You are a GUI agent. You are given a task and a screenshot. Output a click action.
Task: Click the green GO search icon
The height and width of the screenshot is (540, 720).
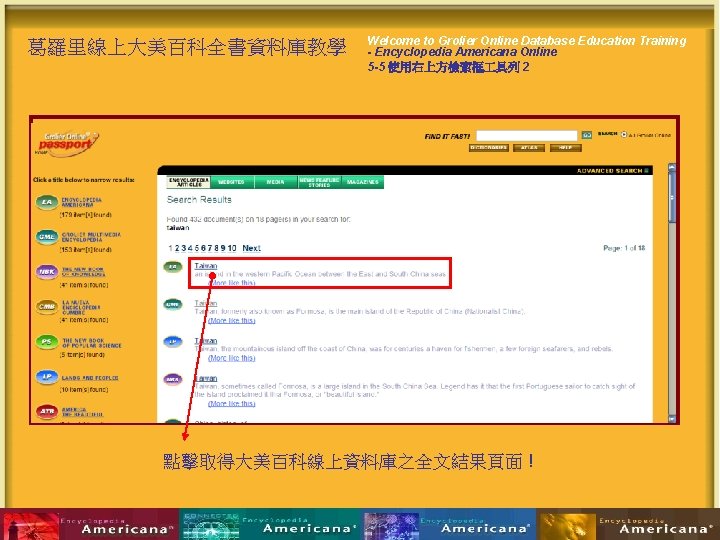point(586,135)
